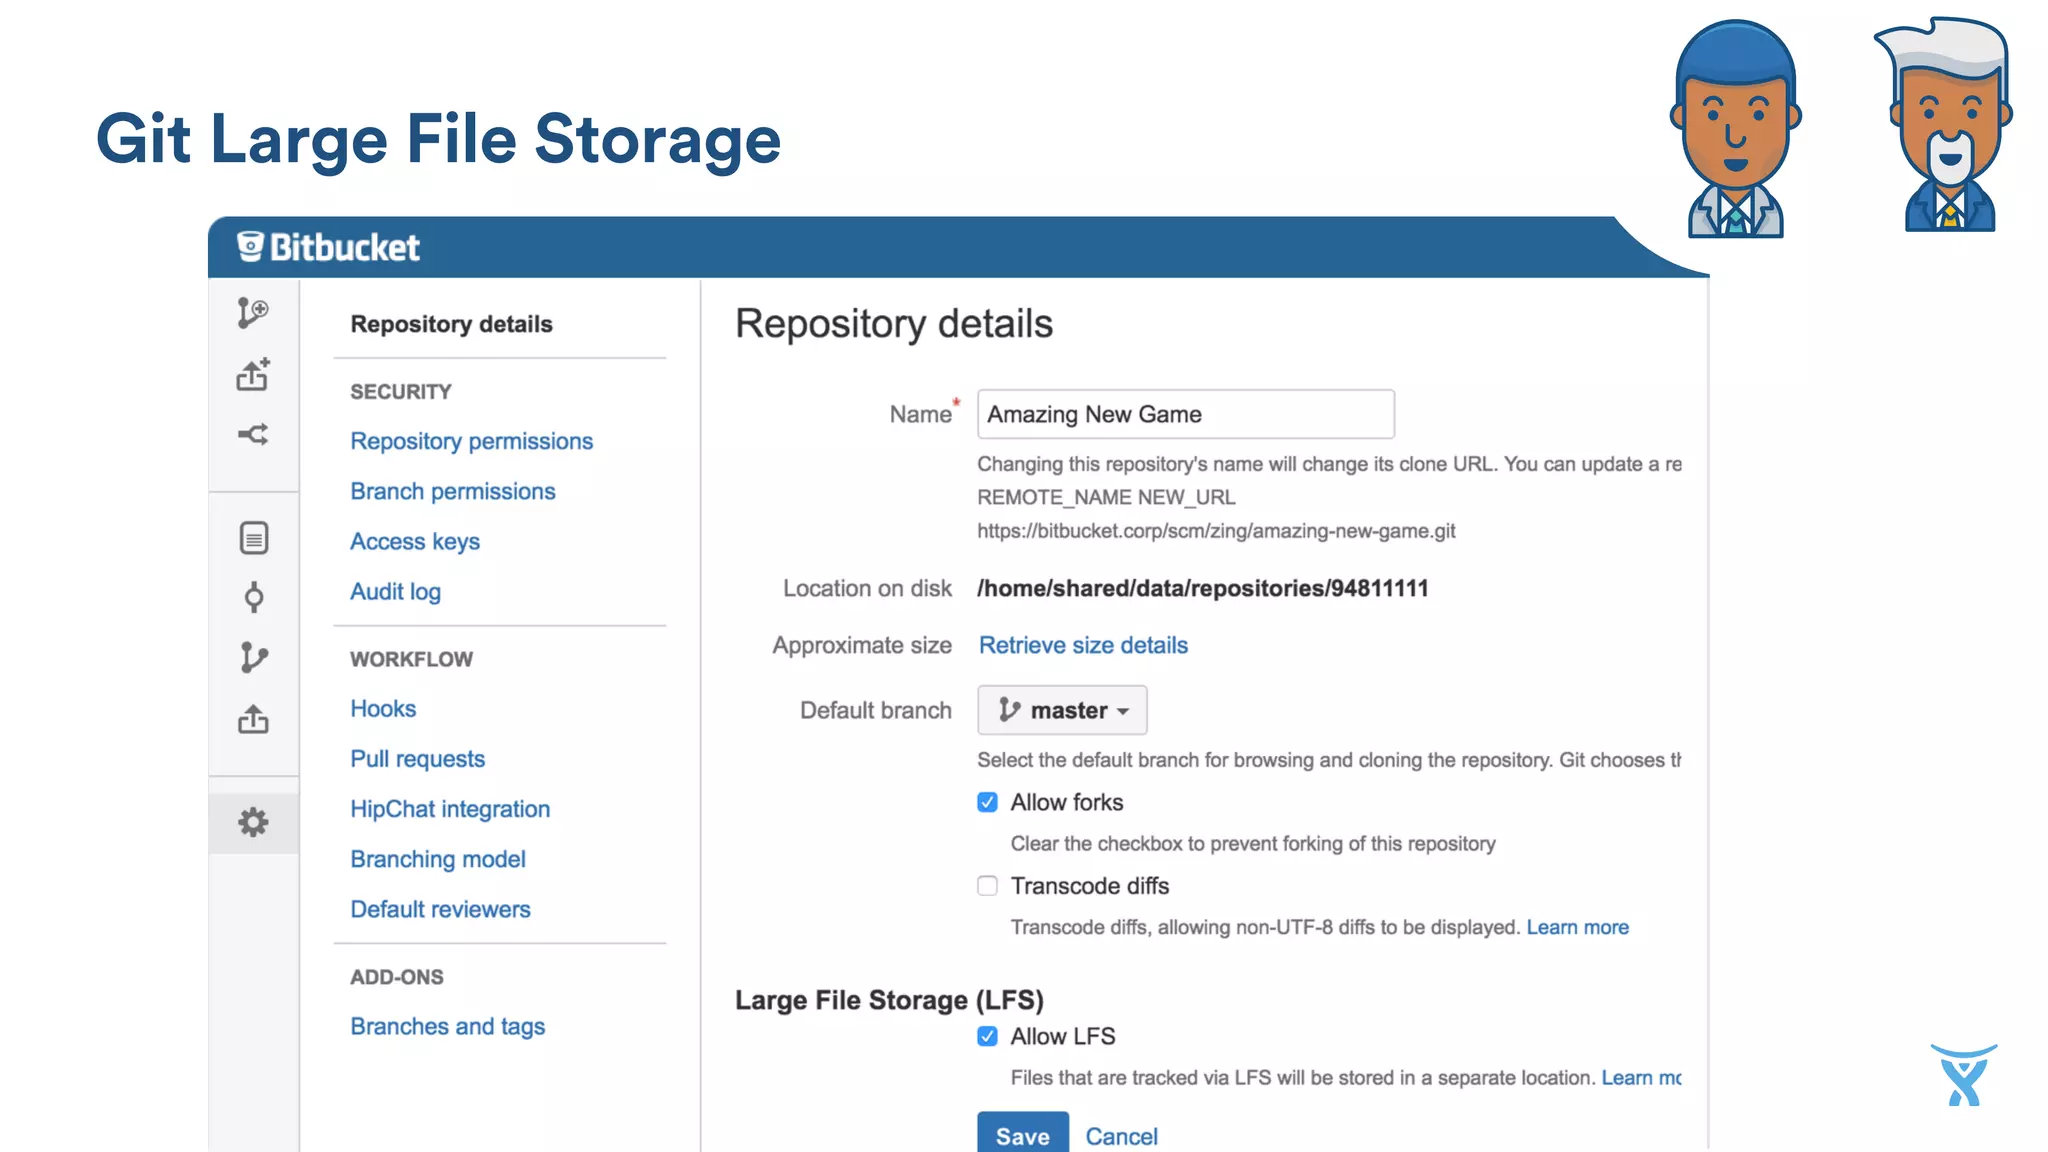Open Repository permissions settings page
2048x1152 pixels.
point(471,441)
